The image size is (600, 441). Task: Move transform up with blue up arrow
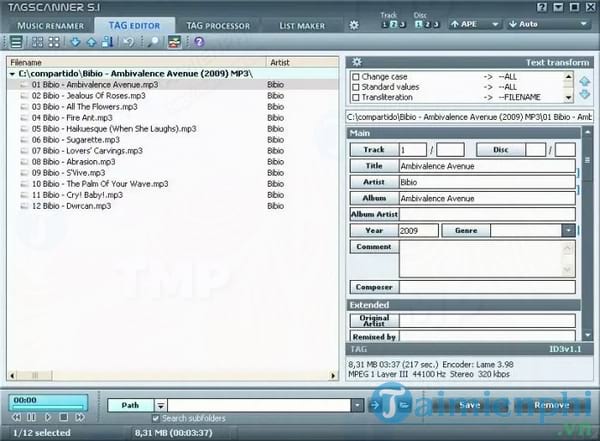[x=584, y=81]
